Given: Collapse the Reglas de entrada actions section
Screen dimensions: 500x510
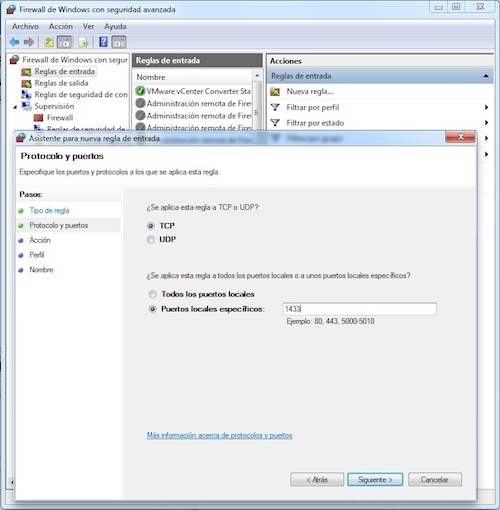Looking at the screenshot, I should point(486,76).
